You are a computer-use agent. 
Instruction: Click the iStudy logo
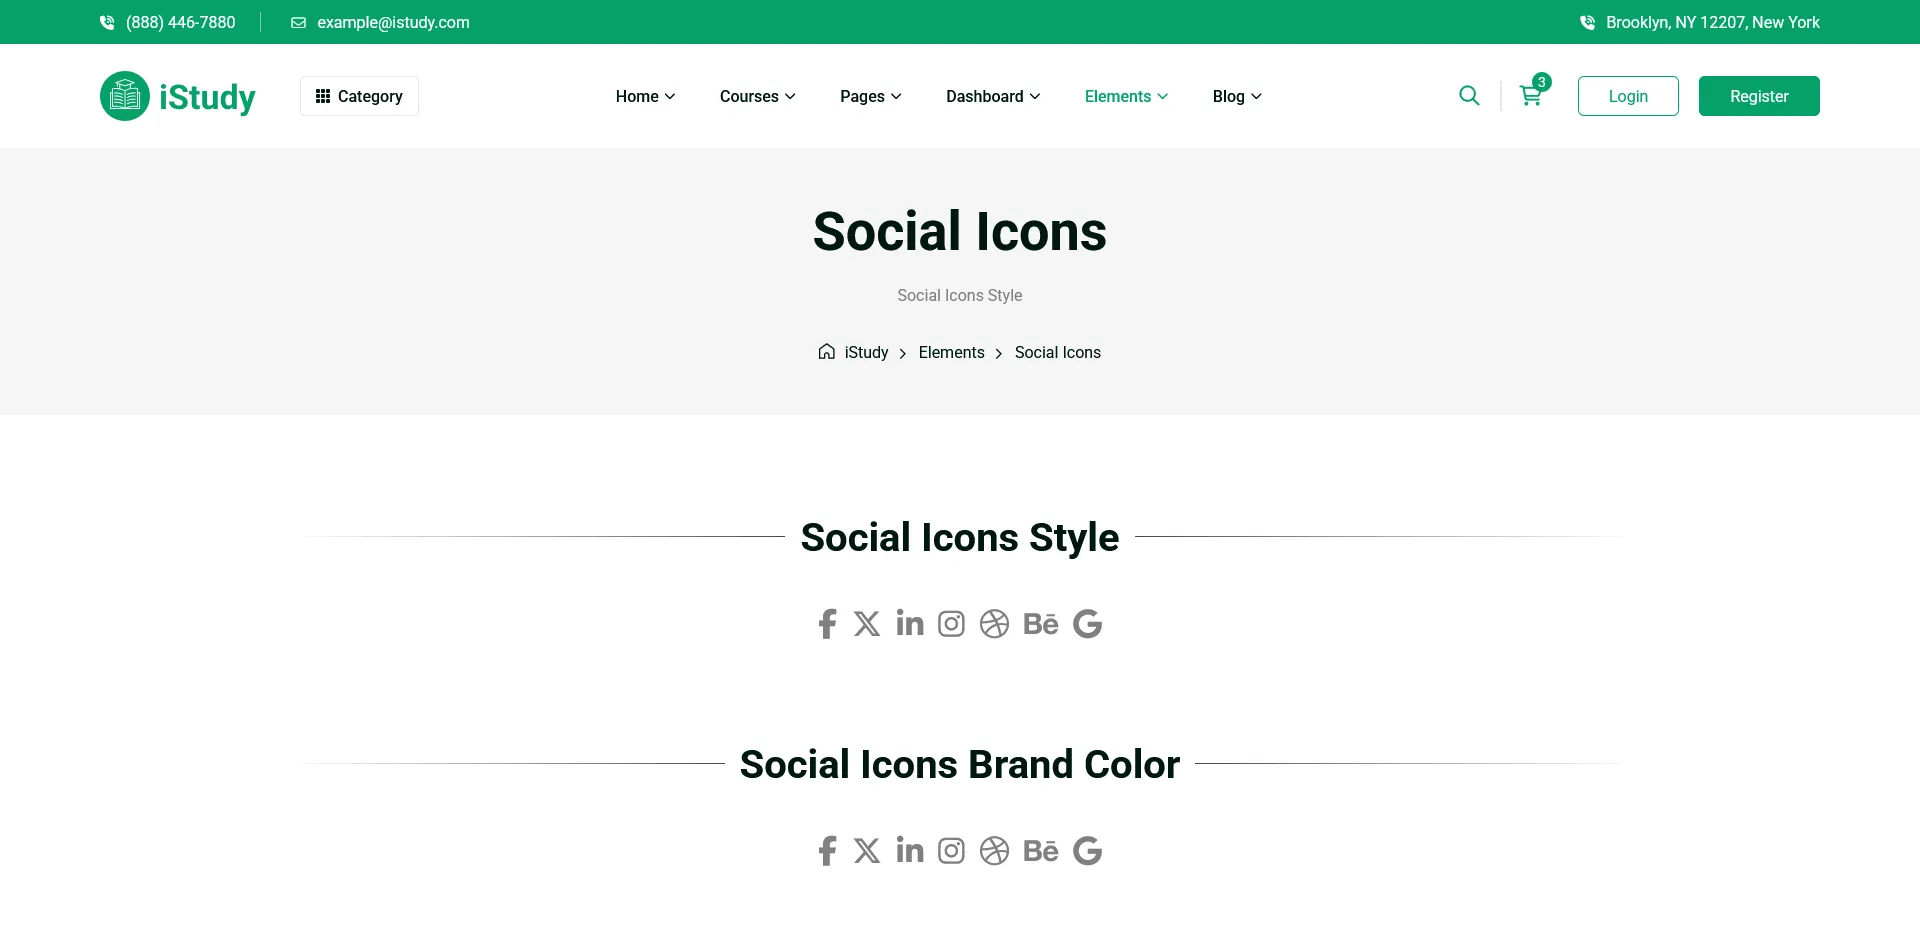point(178,96)
